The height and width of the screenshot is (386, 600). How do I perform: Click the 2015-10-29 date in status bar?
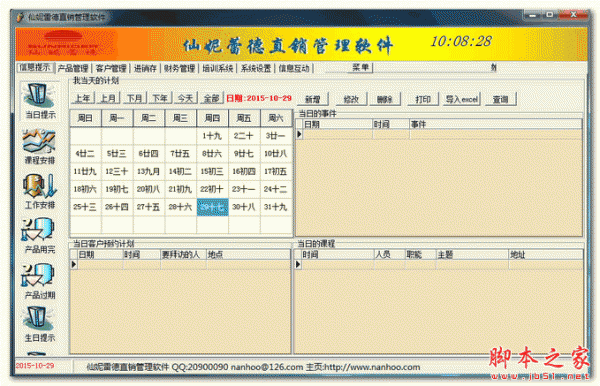pyautogui.click(x=35, y=366)
